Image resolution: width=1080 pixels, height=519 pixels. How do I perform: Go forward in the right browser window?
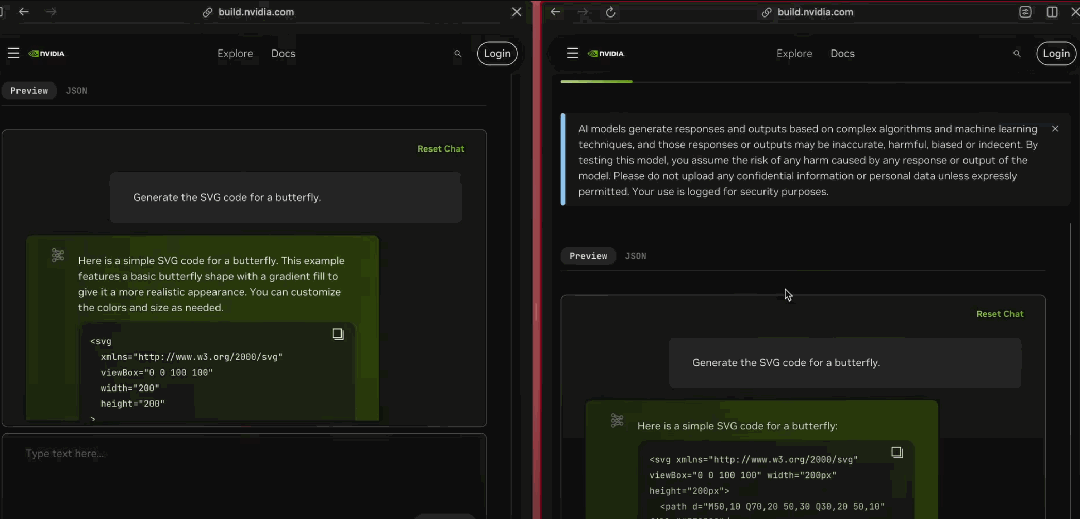coord(583,12)
